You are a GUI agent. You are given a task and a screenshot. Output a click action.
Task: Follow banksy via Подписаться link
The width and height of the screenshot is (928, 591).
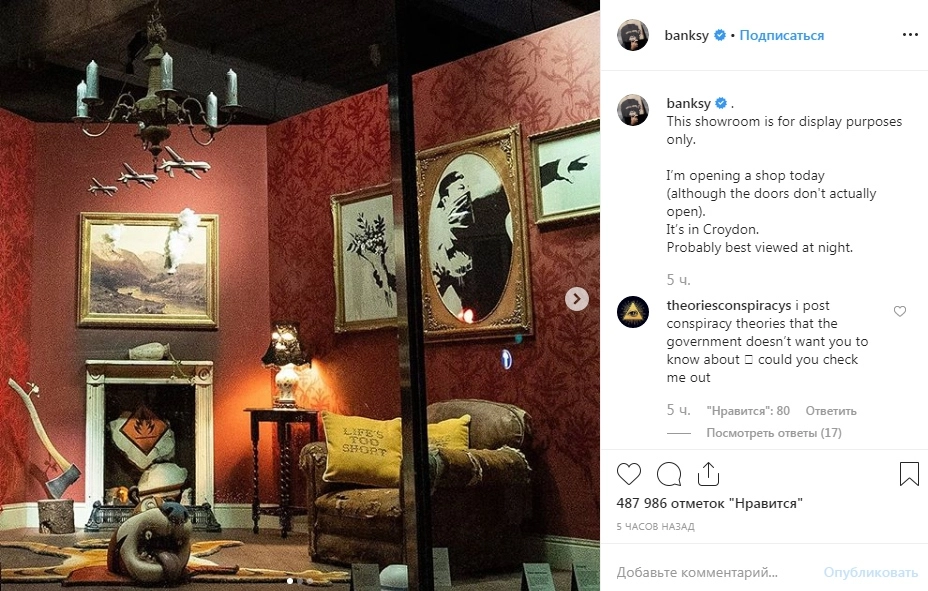(x=781, y=35)
